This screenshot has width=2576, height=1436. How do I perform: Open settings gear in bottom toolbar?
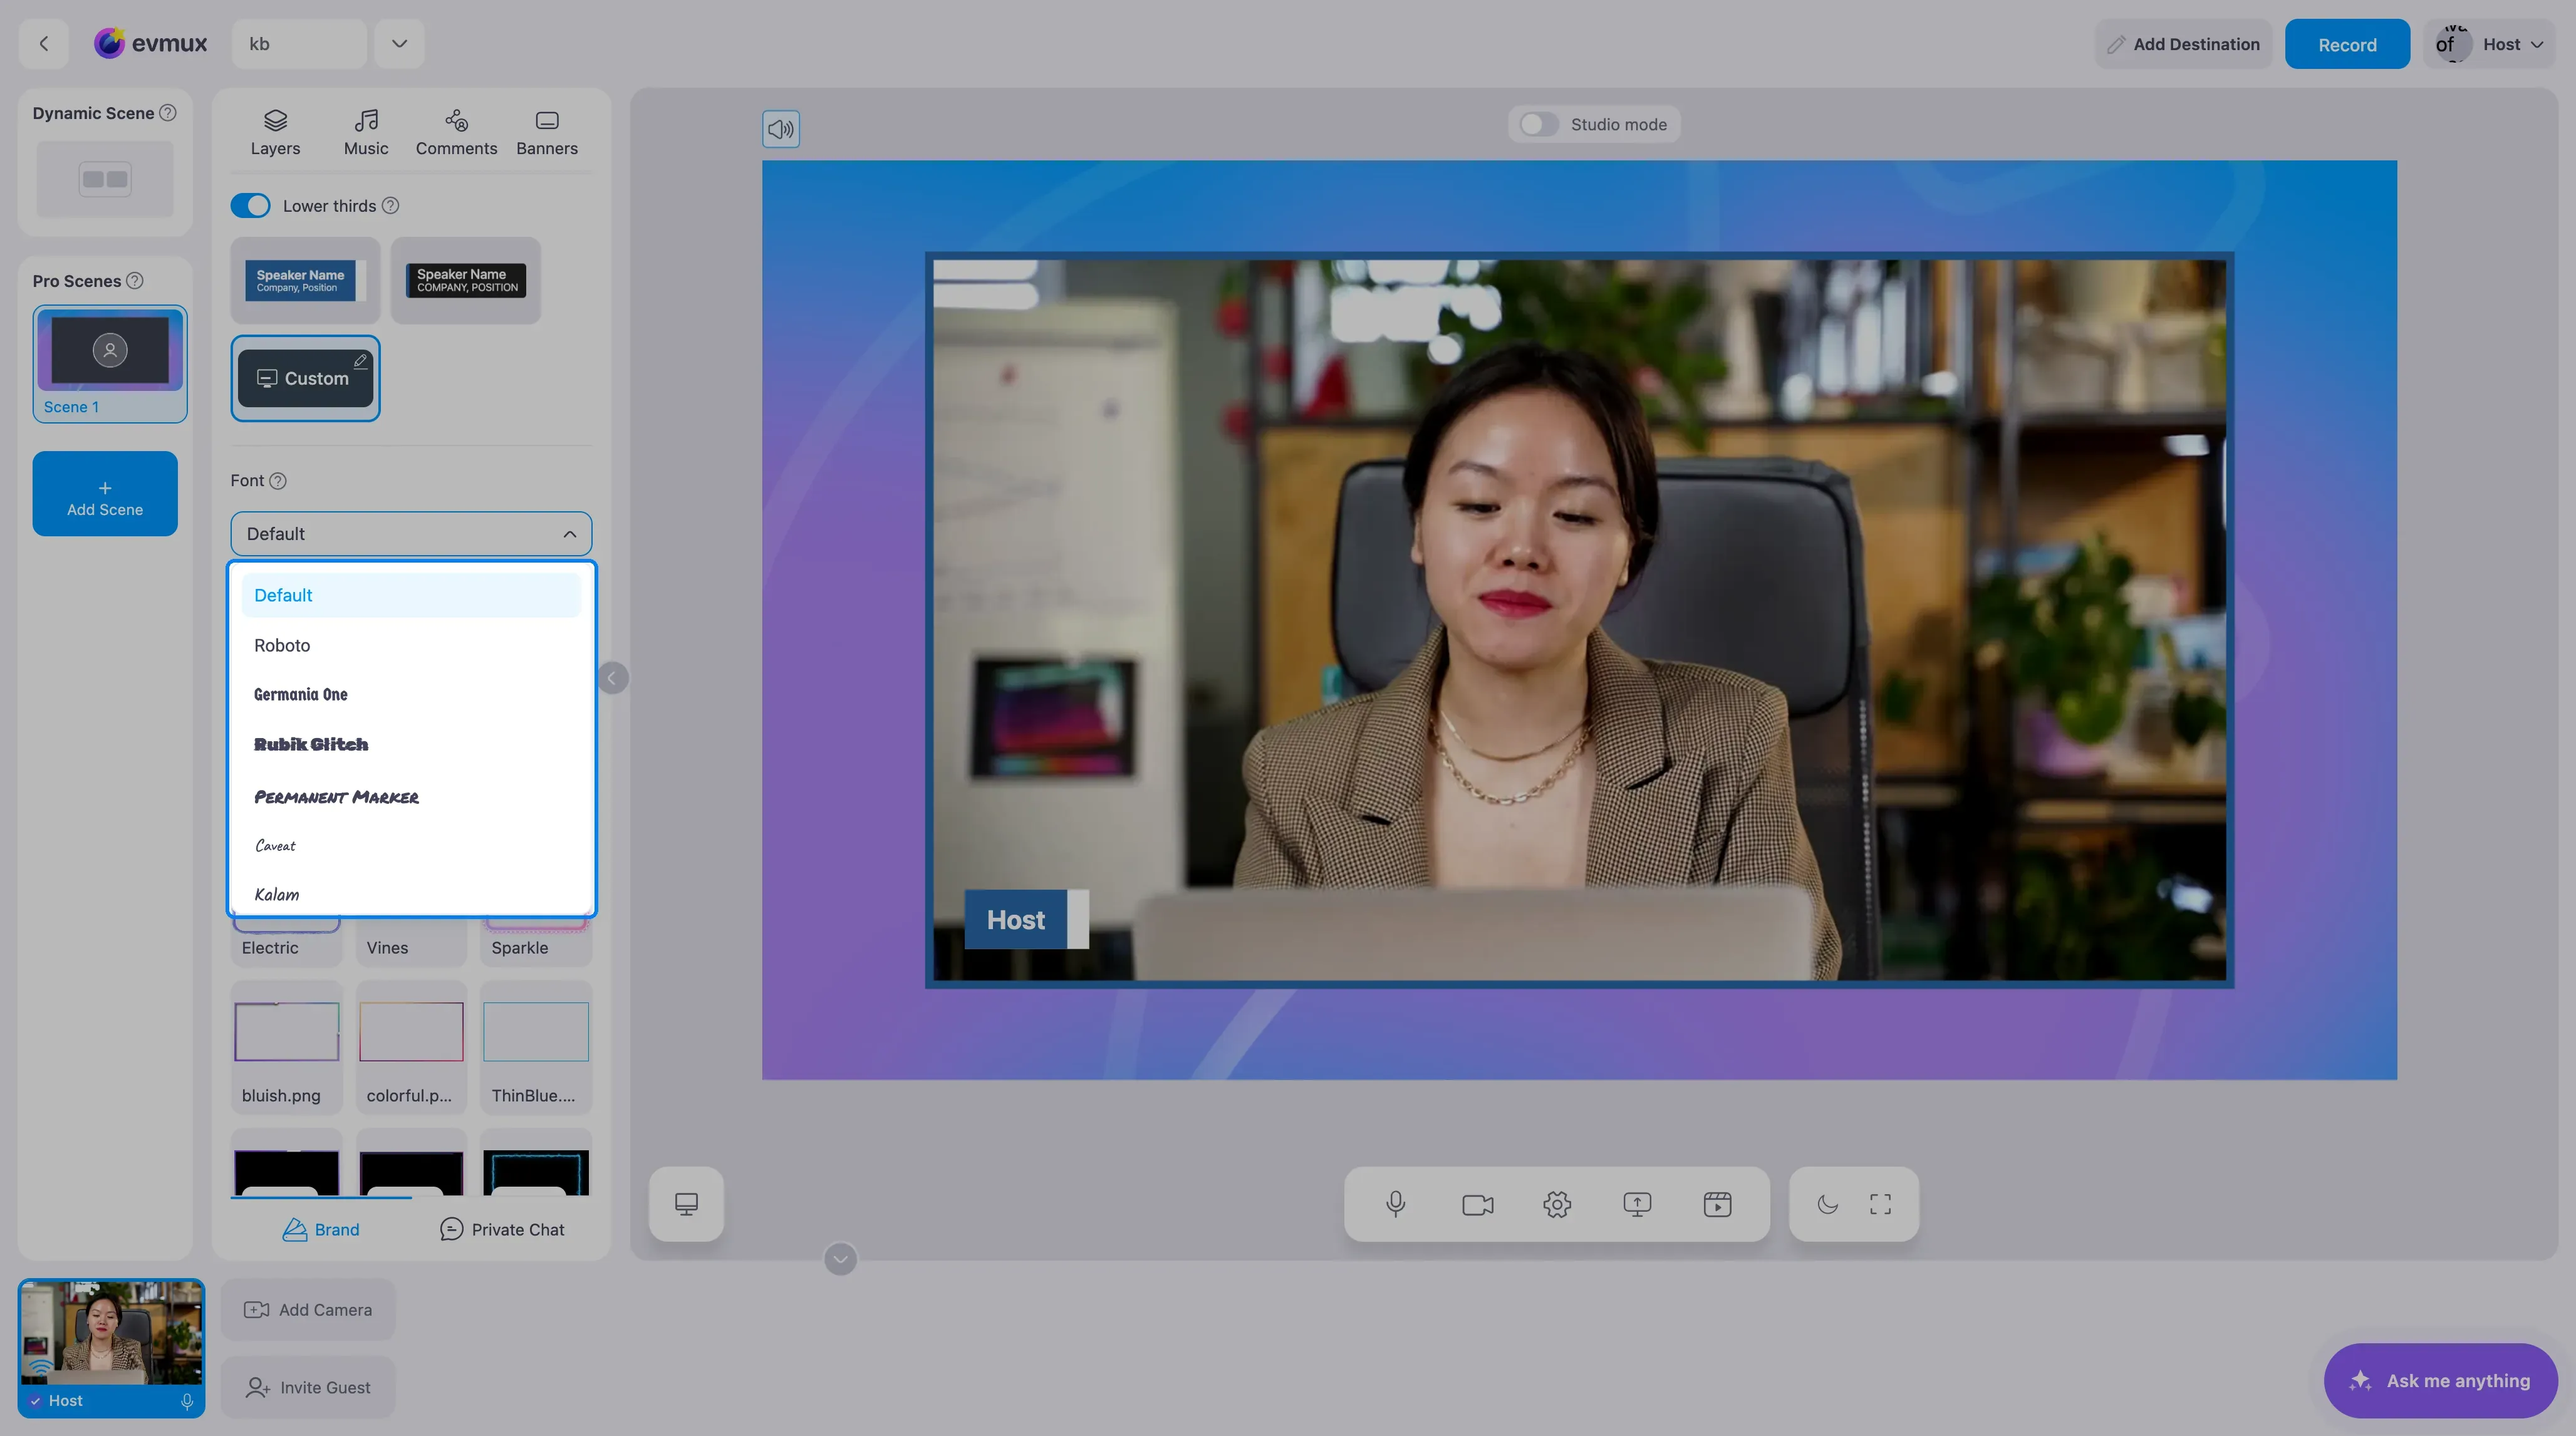1557,1204
